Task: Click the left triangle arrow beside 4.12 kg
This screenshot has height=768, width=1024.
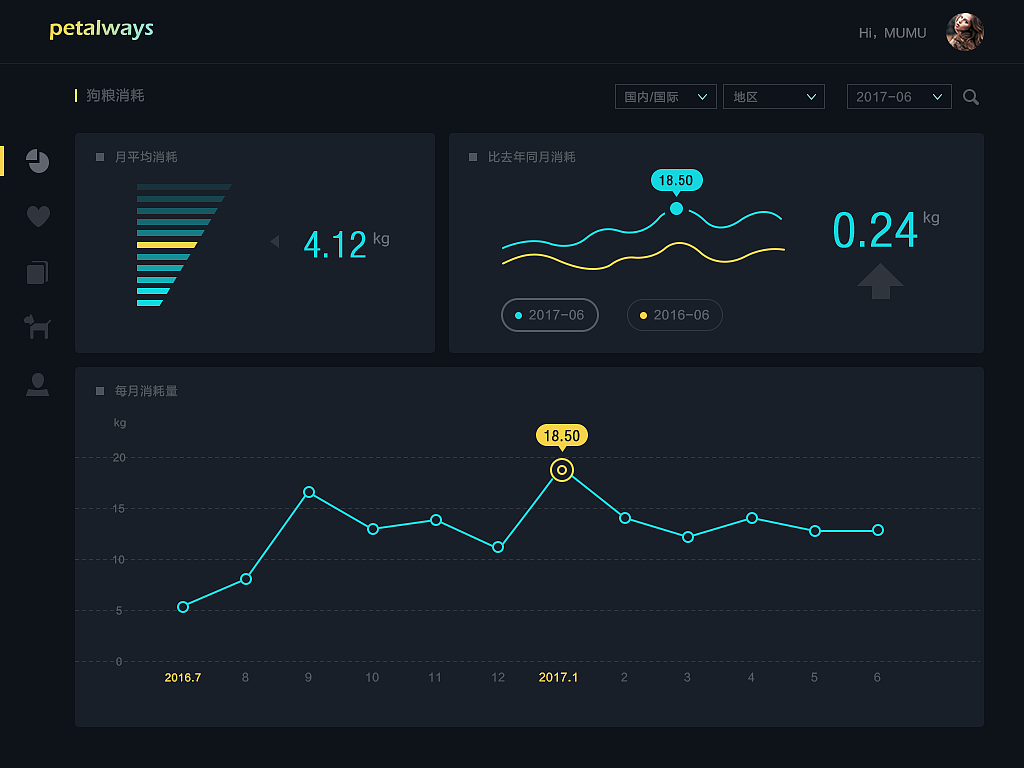Action: tap(275, 242)
